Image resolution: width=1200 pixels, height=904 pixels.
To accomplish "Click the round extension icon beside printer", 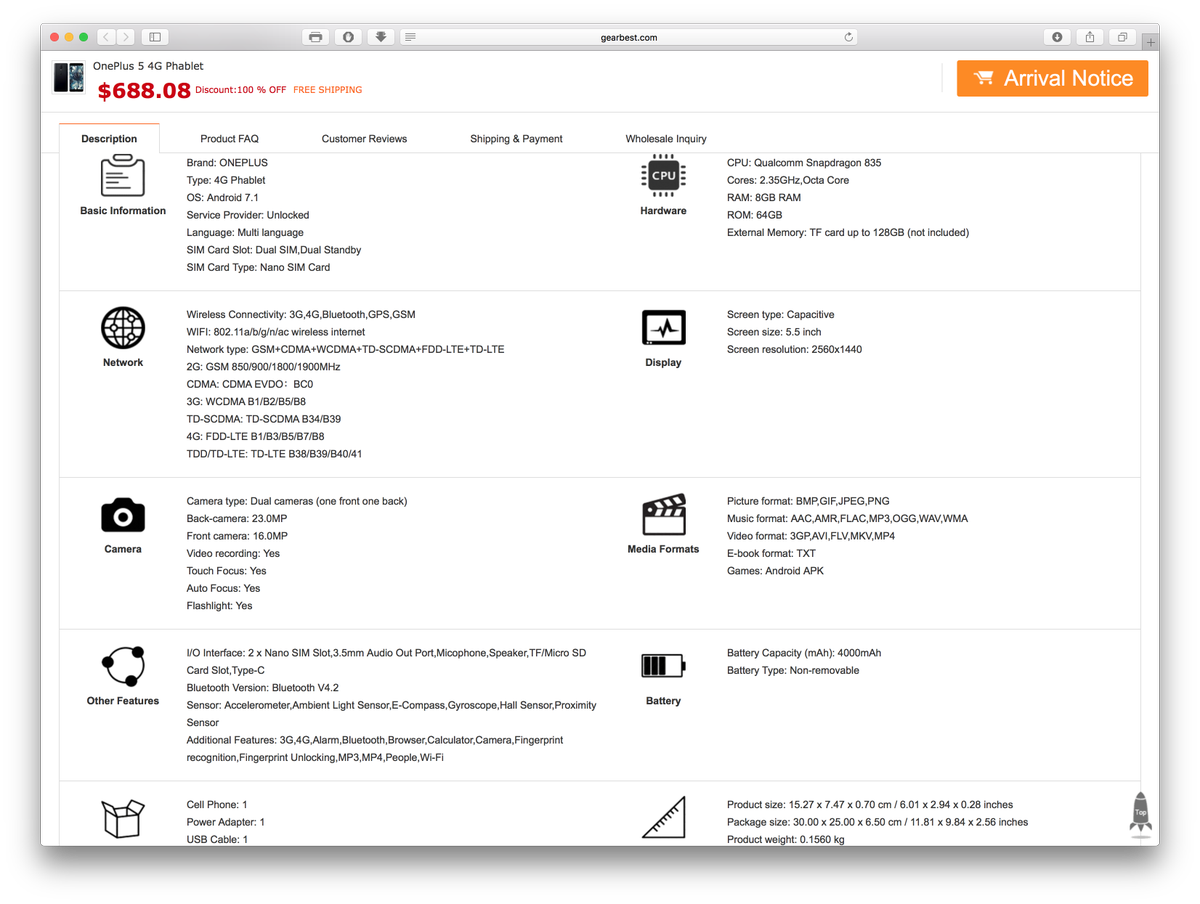I will coord(348,37).
